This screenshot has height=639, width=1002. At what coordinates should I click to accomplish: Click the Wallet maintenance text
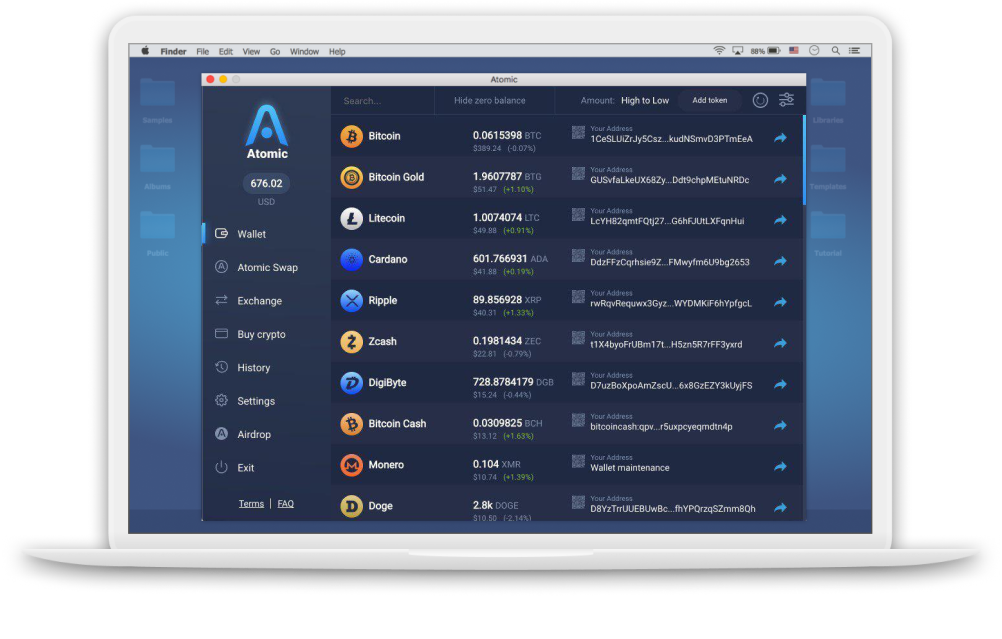pyautogui.click(x=629, y=468)
